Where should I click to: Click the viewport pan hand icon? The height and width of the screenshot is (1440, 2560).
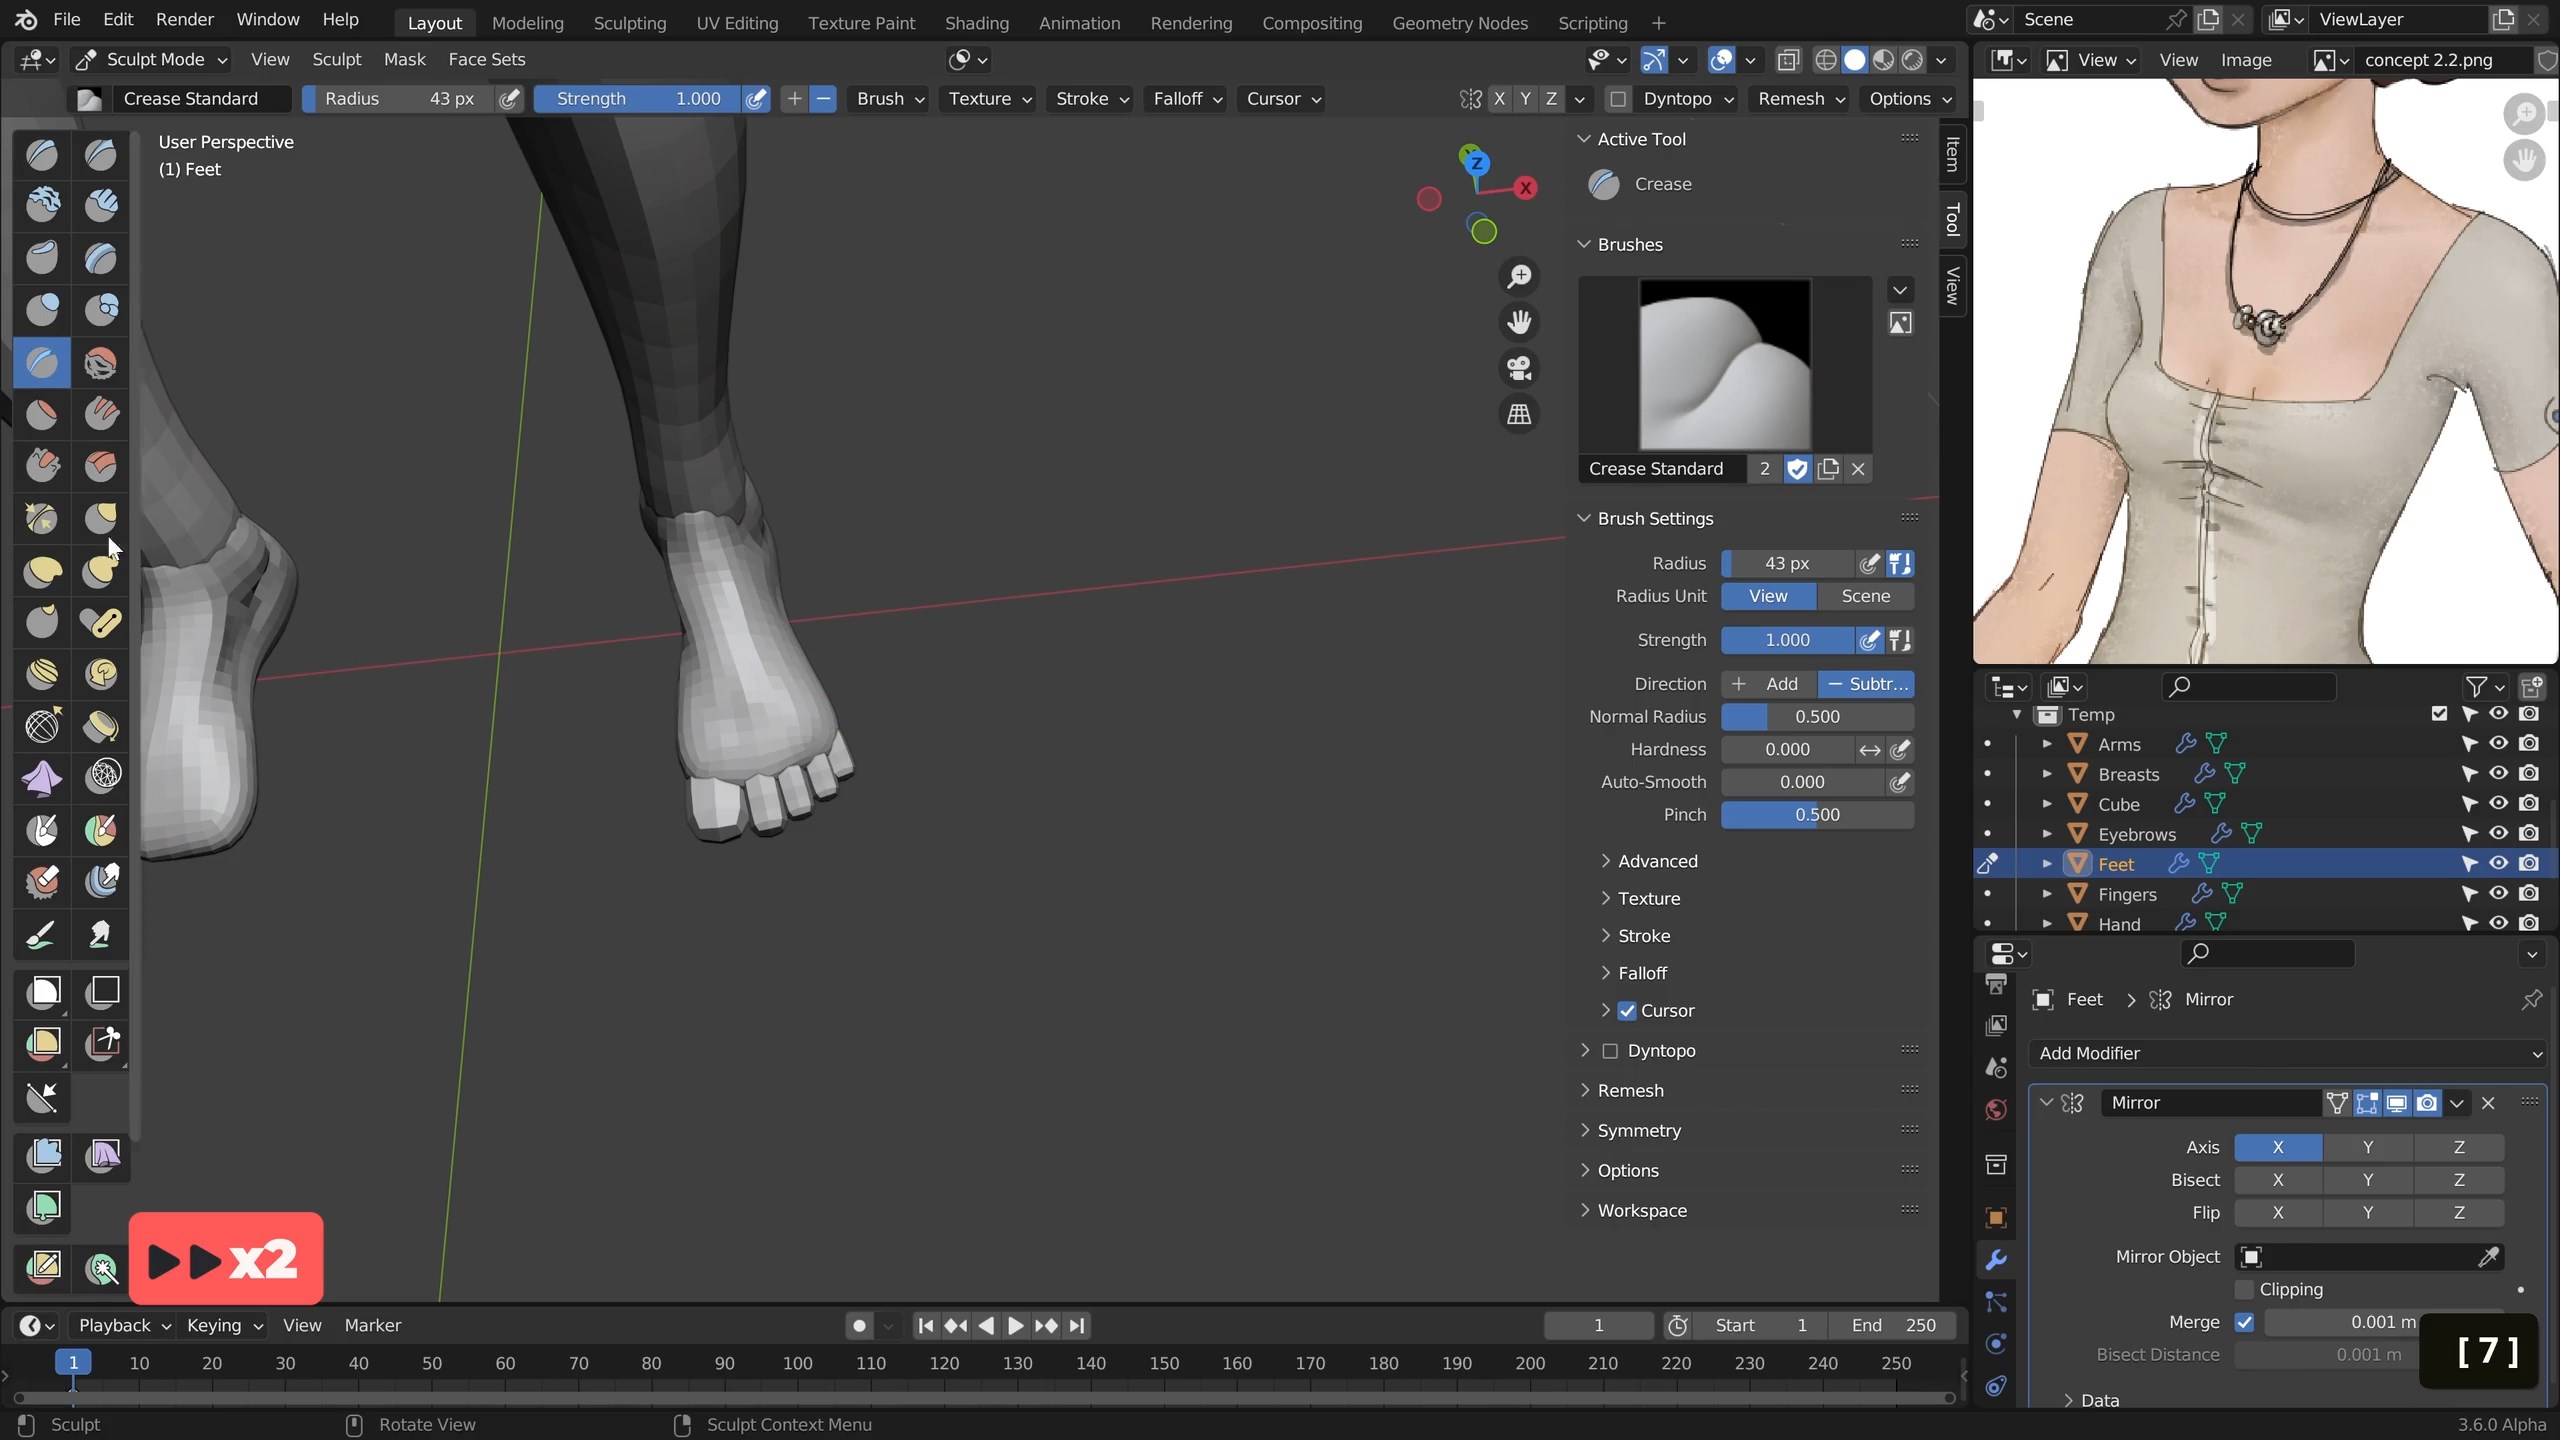(x=1519, y=322)
